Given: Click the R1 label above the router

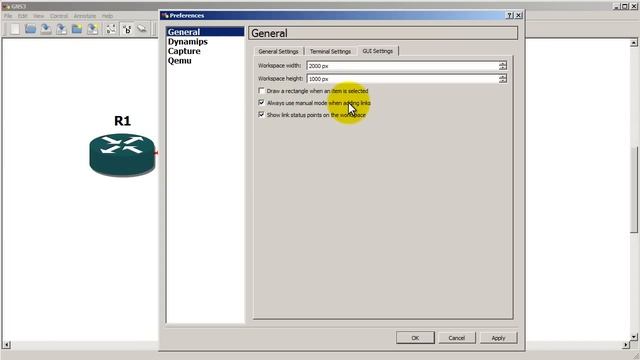Looking at the screenshot, I should pos(122,121).
